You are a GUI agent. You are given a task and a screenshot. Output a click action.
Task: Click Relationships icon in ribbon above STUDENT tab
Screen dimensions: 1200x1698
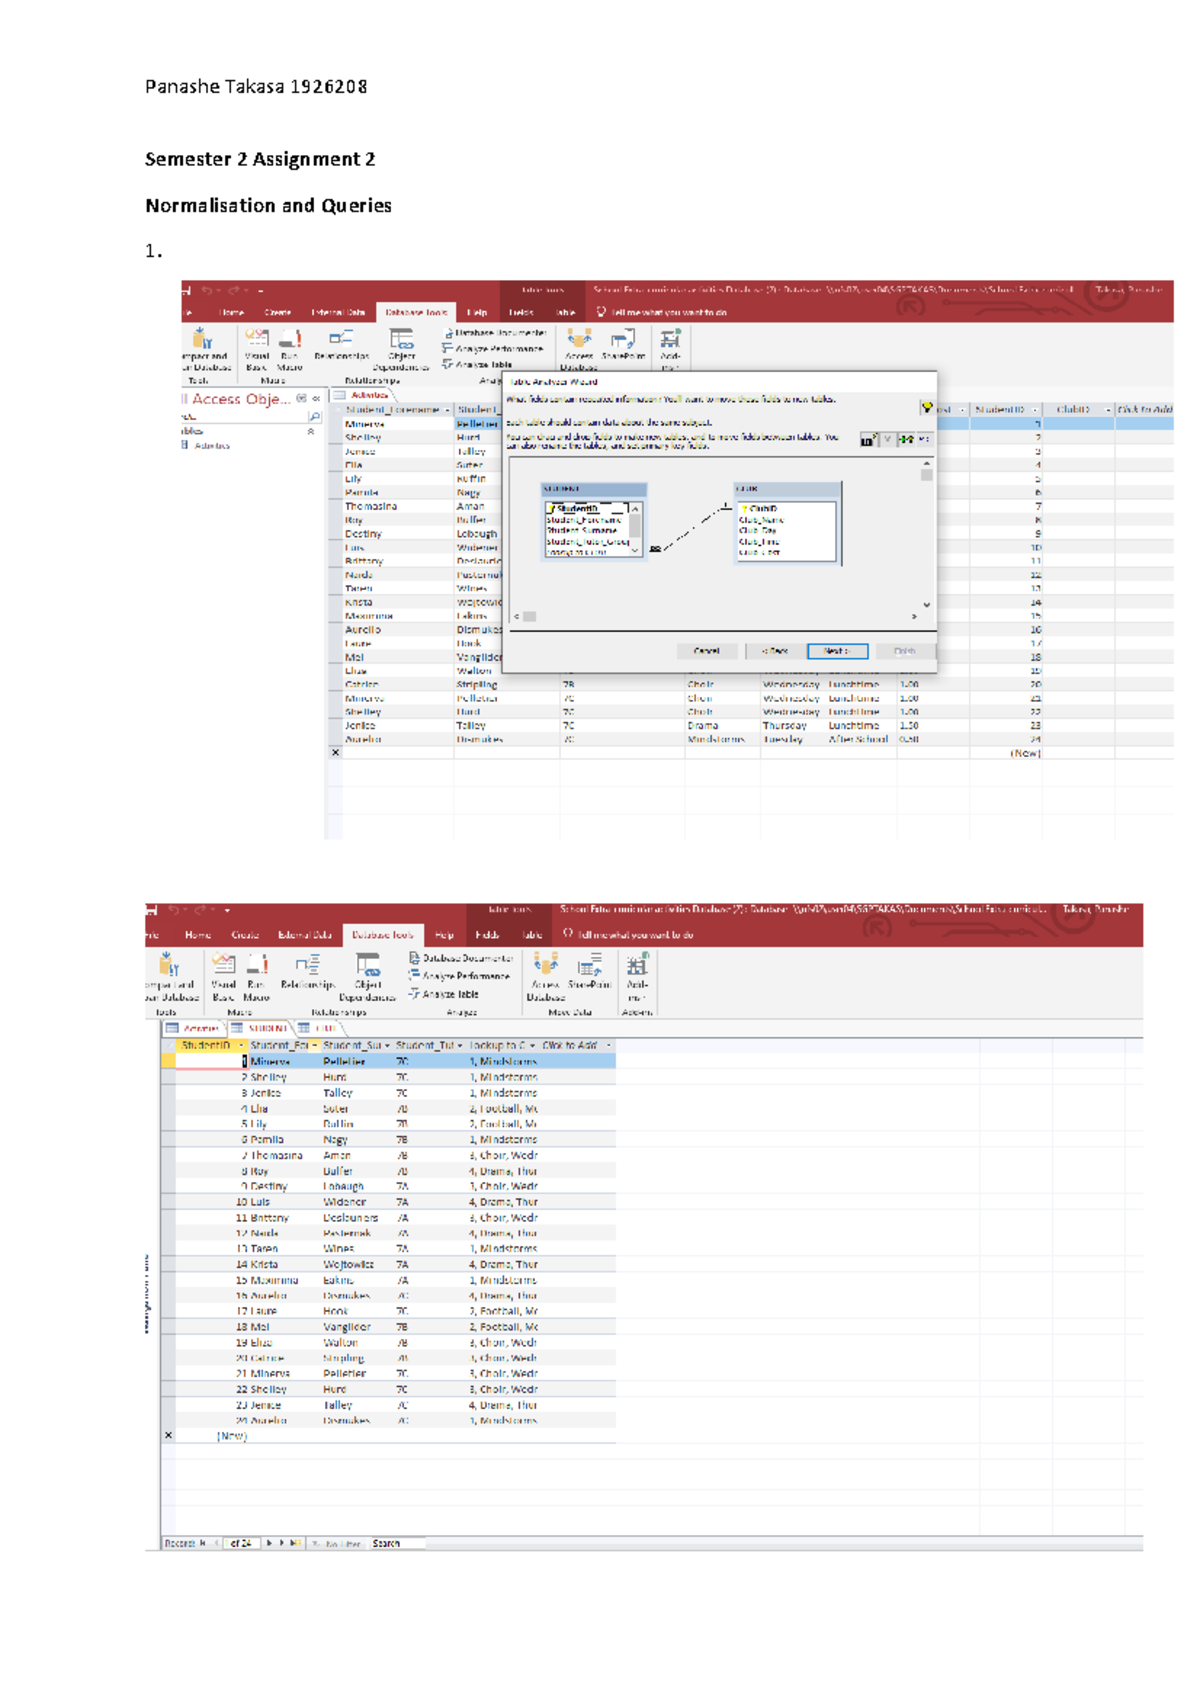tap(308, 971)
